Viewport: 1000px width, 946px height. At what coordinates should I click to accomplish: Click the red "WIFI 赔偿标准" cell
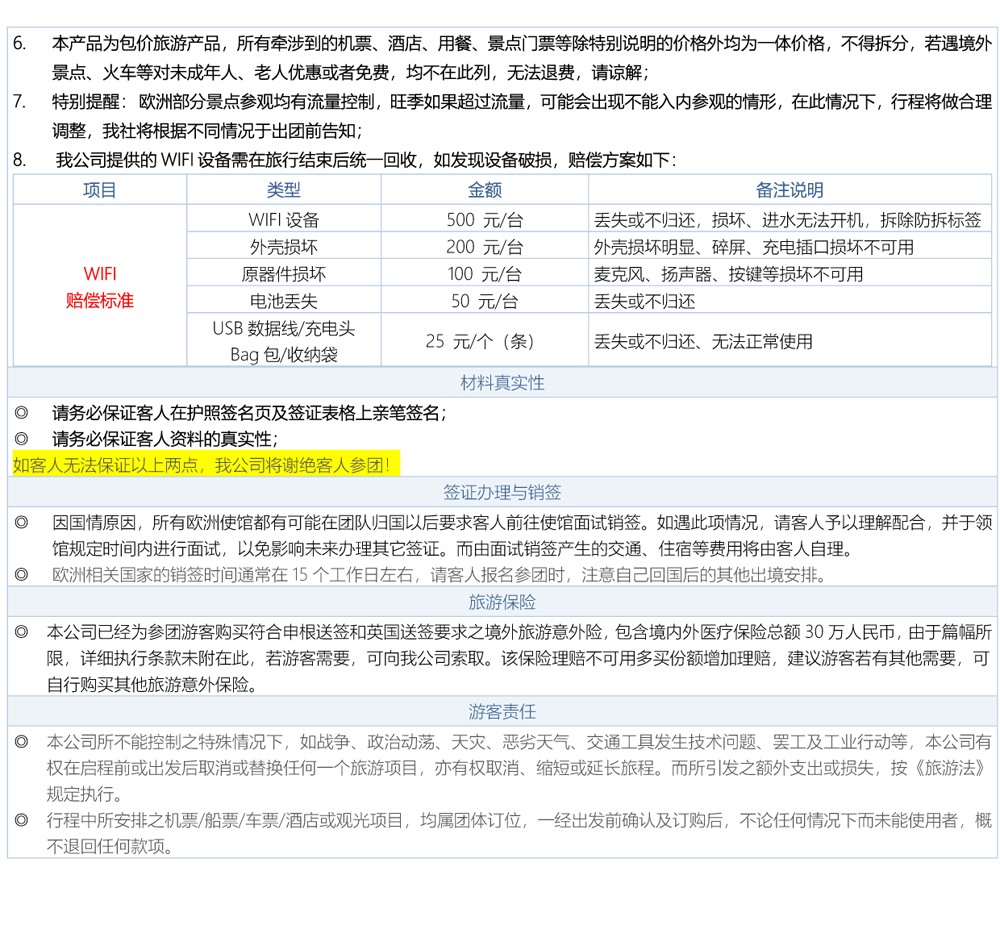point(99,286)
